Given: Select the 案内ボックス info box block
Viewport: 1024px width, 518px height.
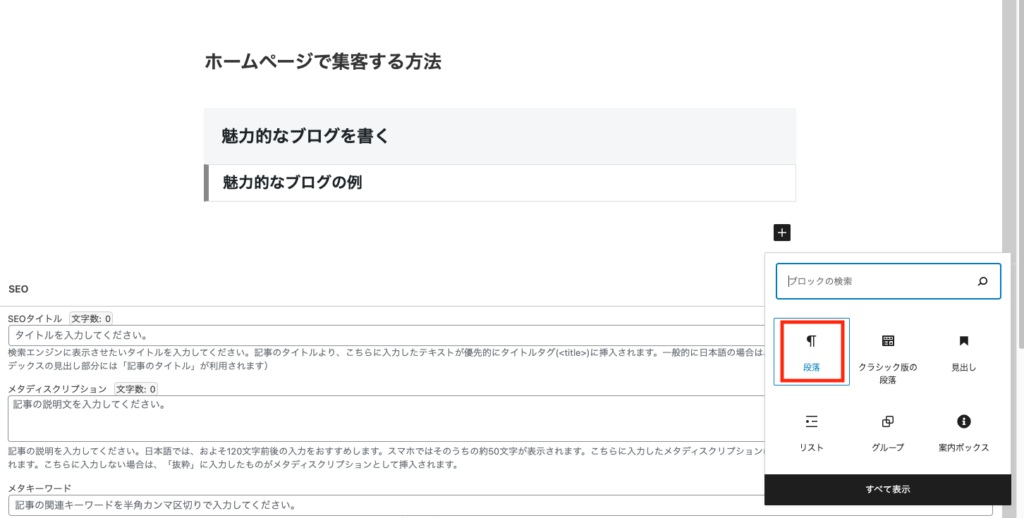Looking at the screenshot, I should [x=963, y=432].
